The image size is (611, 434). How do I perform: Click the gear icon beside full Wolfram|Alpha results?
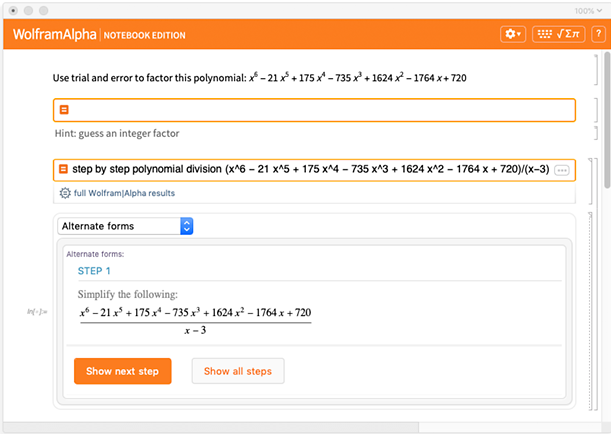click(65, 193)
